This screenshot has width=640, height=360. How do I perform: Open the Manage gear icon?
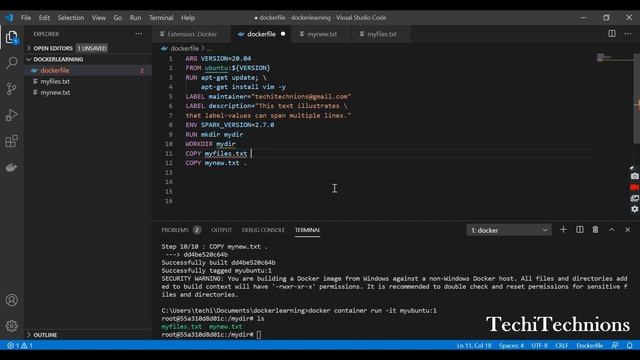(11, 326)
